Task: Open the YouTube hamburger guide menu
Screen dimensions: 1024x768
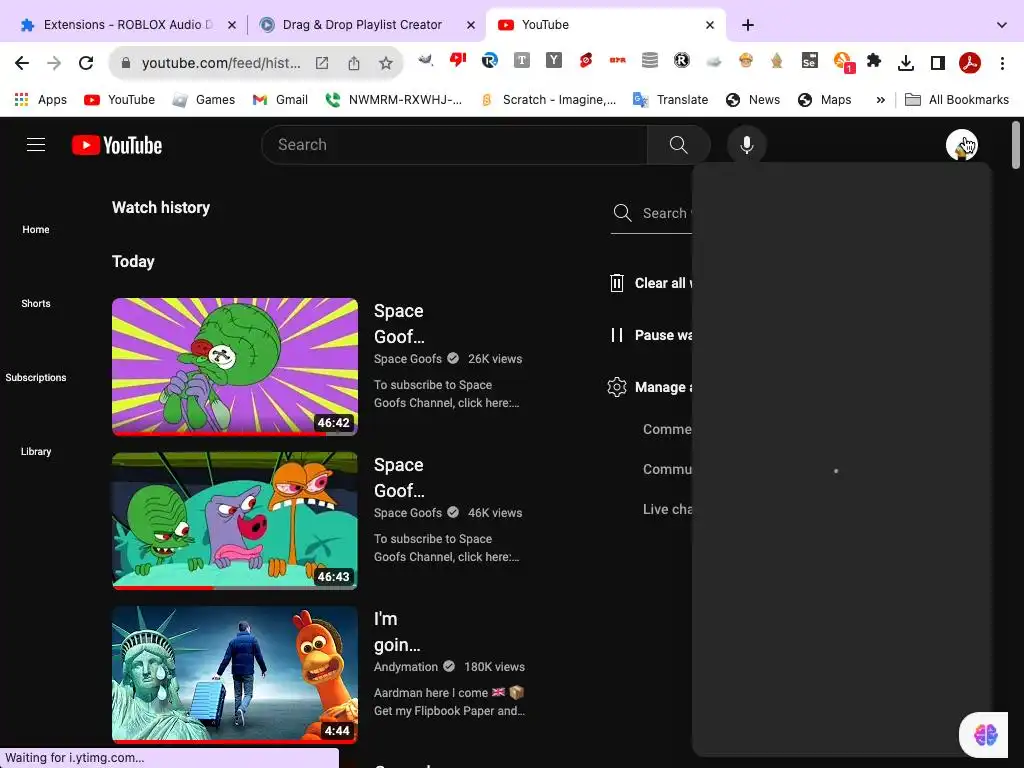Action: pyautogui.click(x=36, y=144)
